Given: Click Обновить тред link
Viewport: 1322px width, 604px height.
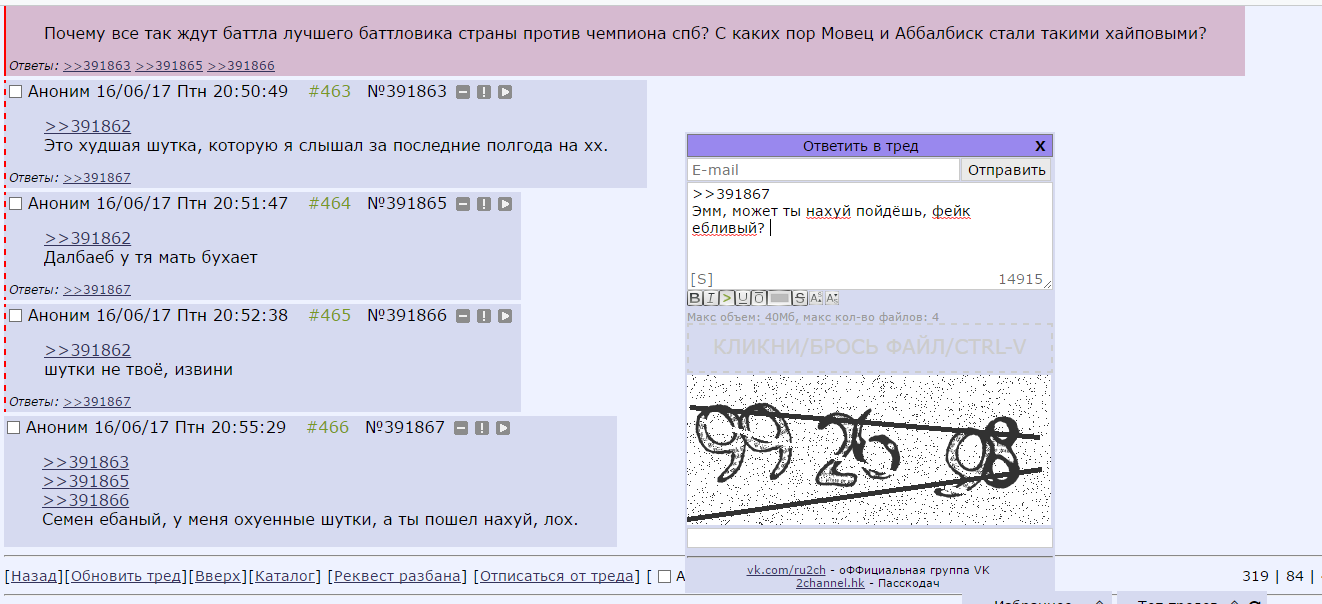Looking at the screenshot, I should (x=127, y=576).
